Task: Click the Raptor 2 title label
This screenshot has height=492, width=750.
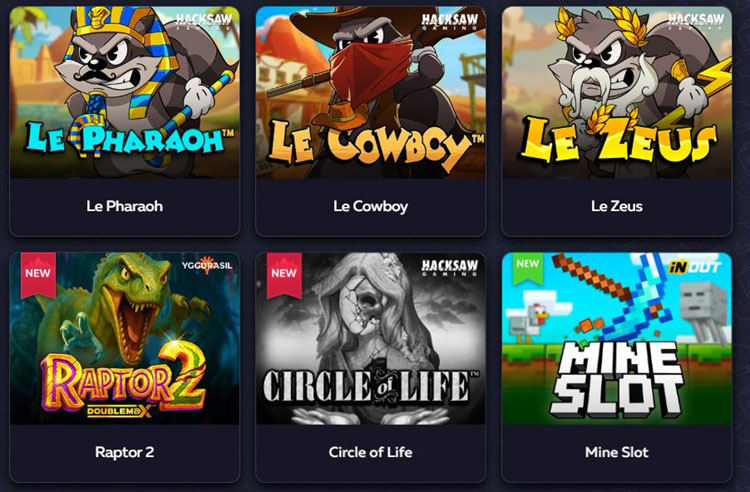Action: pos(124,452)
